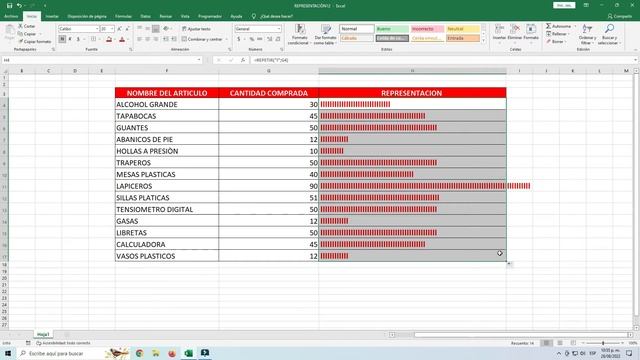Viewport: 640px width, 360px height.
Task: Cut selection with the Cortar scissors
Action: point(27,26)
